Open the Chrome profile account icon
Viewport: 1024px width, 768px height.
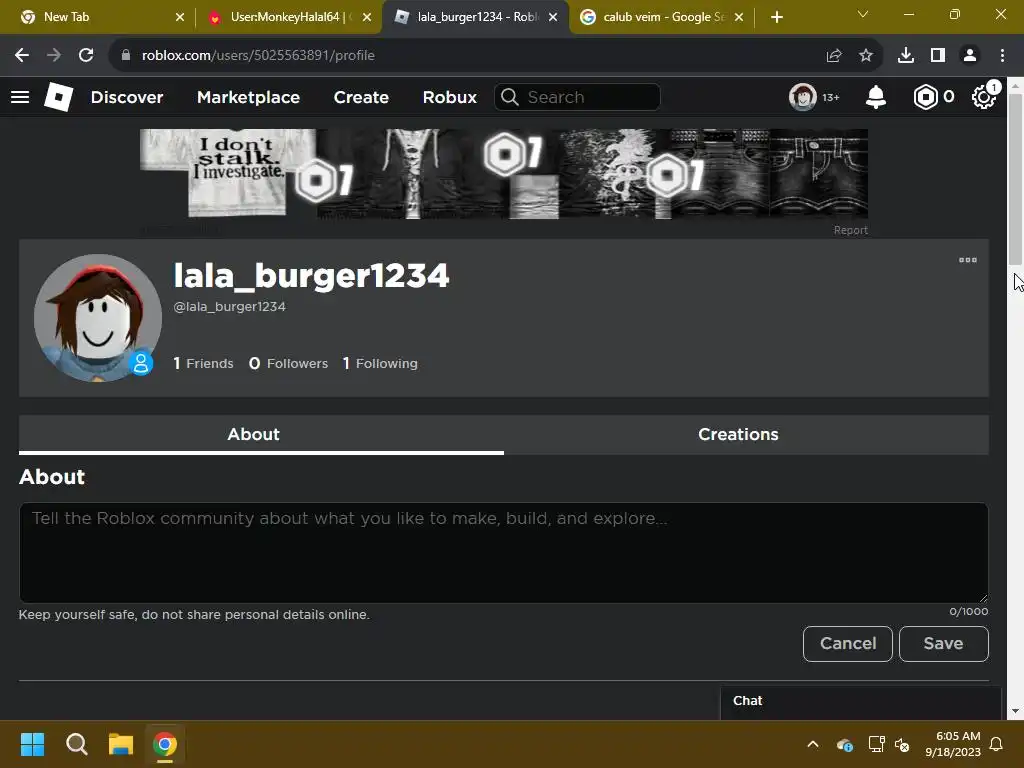pos(970,56)
